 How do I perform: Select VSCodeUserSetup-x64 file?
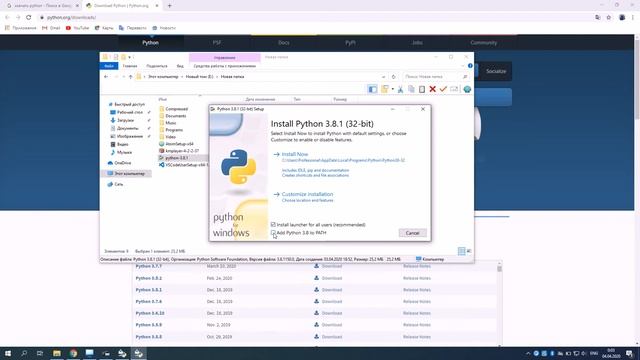[183, 165]
